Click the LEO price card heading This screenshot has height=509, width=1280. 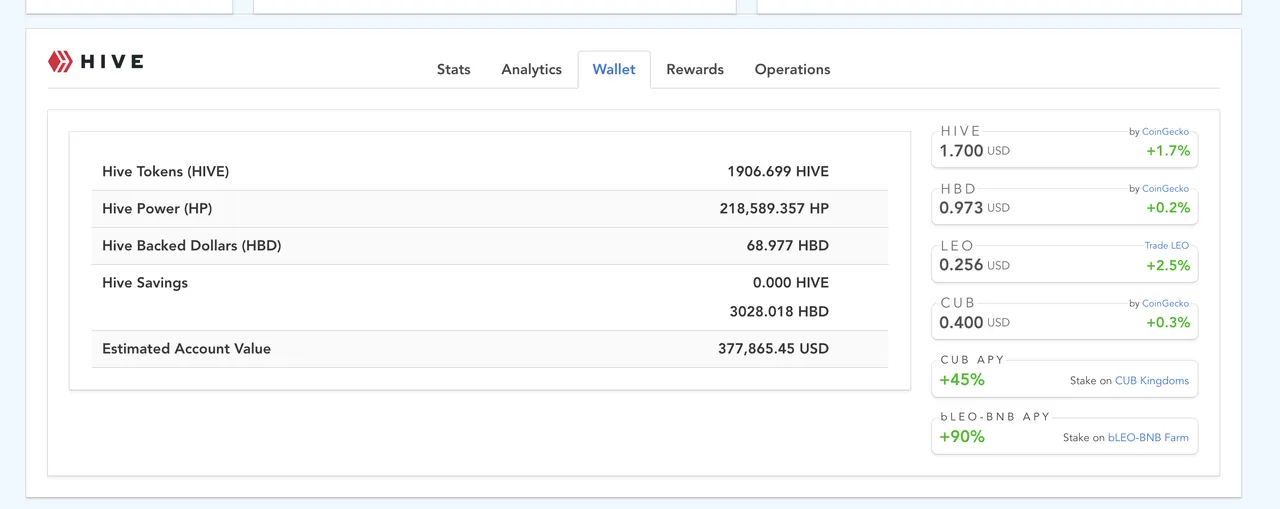[957, 245]
